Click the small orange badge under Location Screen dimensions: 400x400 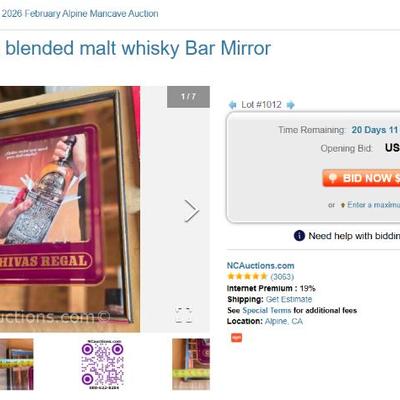[237, 338]
